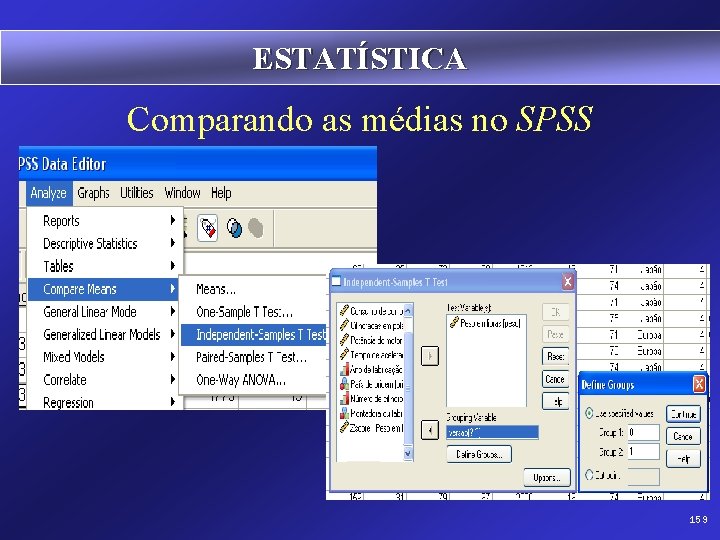This screenshot has width=720, height=540.
Task: Open the Help menu in the menu bar
Action: pos(221,193)
